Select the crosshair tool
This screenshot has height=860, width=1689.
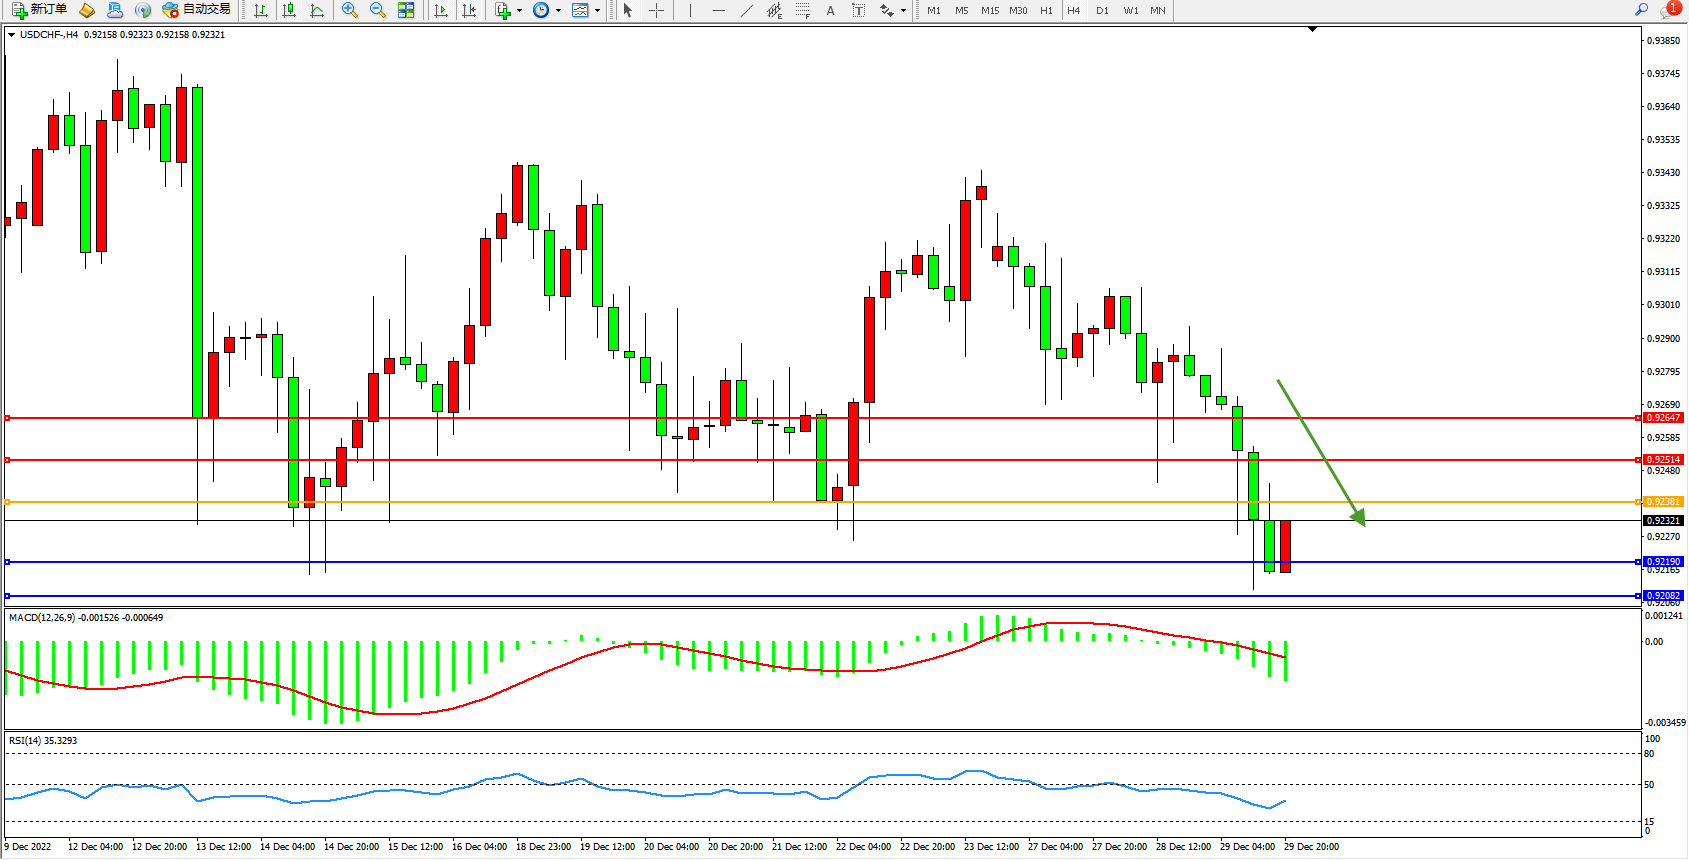pos(657,10)
